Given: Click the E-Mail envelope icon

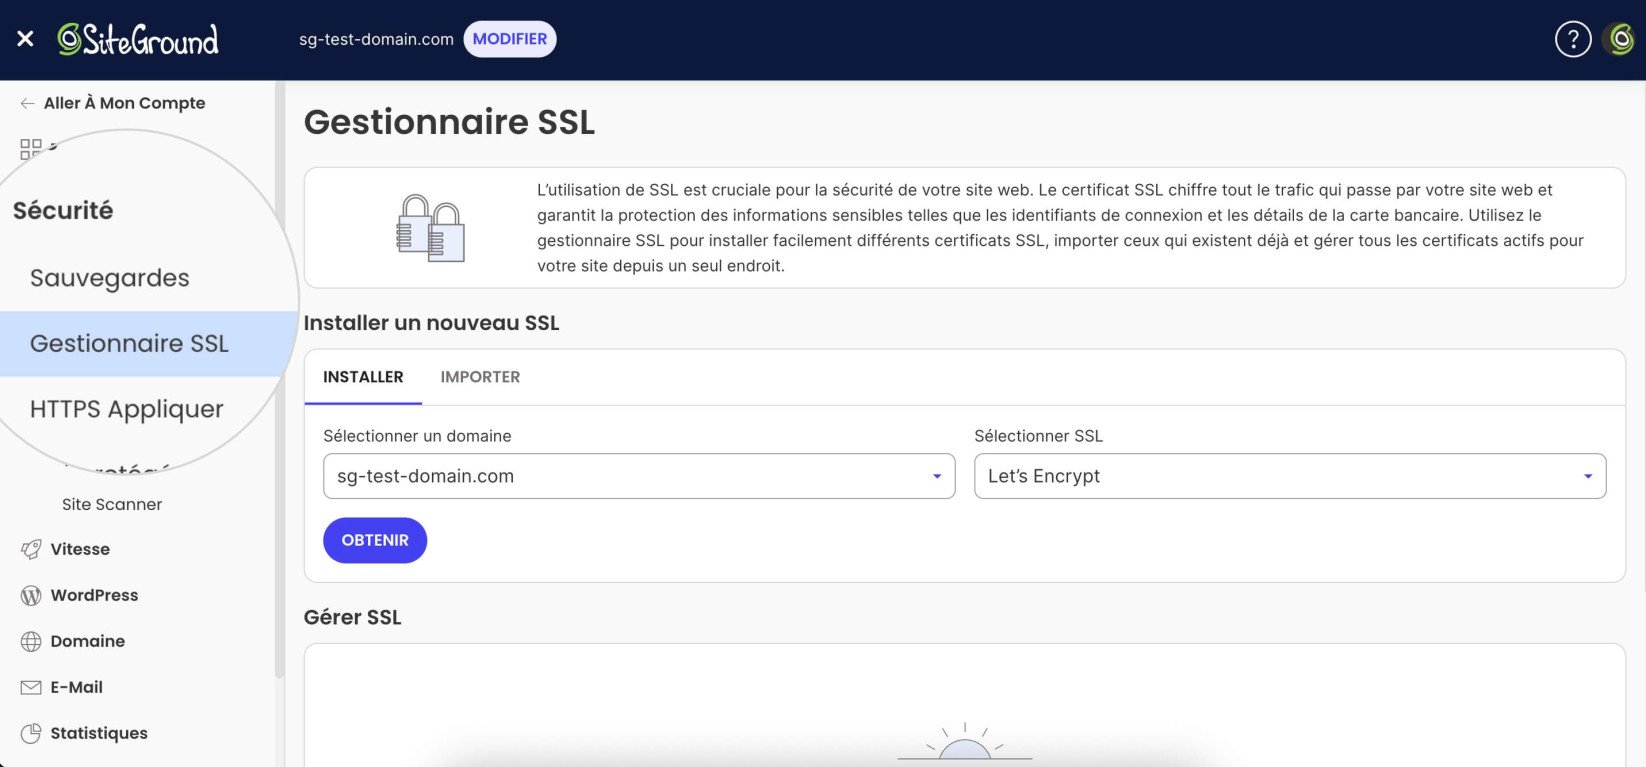Looking at the screenshot, I should pyautogui.click(x=31, y=687).
